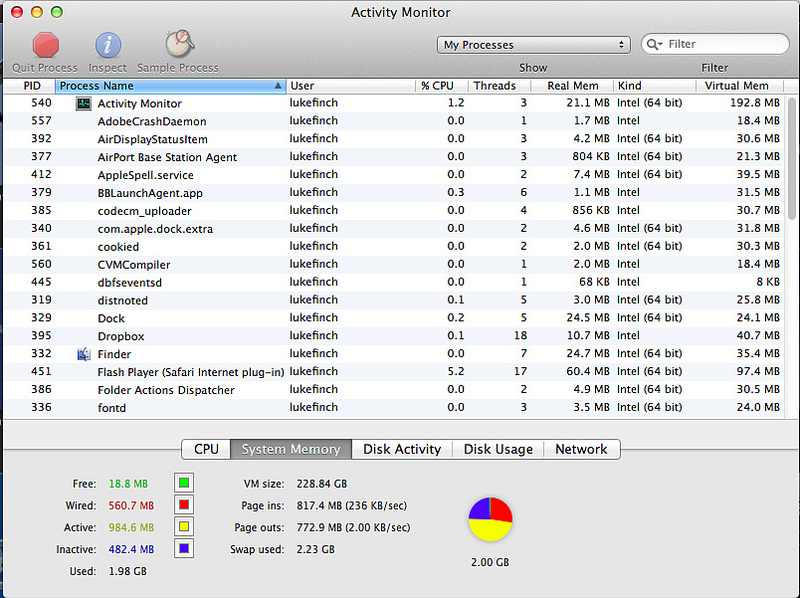
Task: Click the red Wired memory color swatch
Action: tap(184, 505)
